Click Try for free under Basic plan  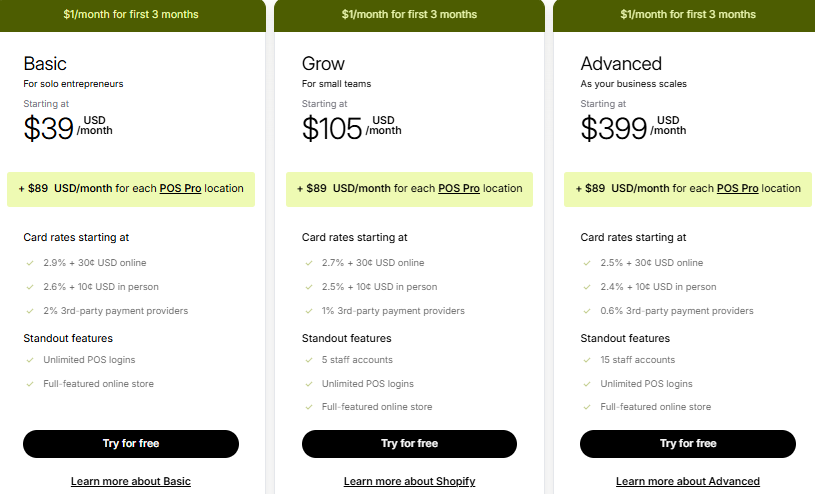pyautogui.click(x=130, y=443)
